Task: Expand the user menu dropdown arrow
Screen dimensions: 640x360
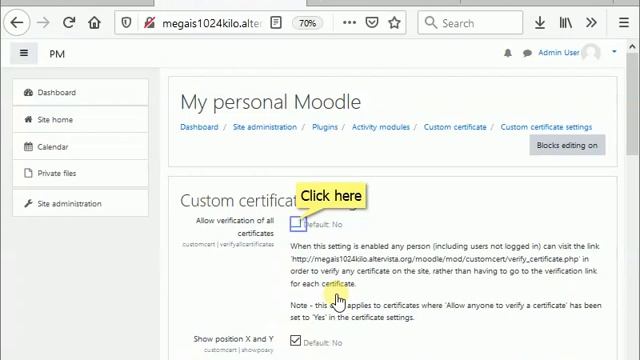Action: click(614, 52)
